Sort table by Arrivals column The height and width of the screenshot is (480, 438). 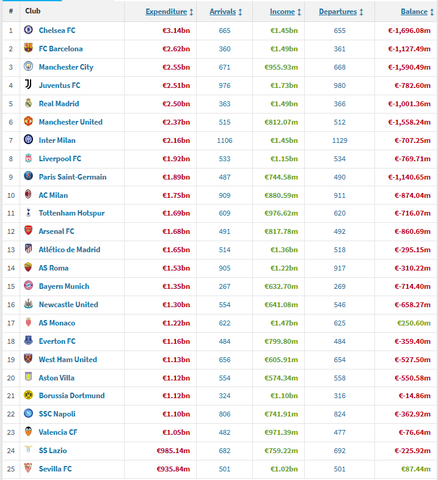226,12
